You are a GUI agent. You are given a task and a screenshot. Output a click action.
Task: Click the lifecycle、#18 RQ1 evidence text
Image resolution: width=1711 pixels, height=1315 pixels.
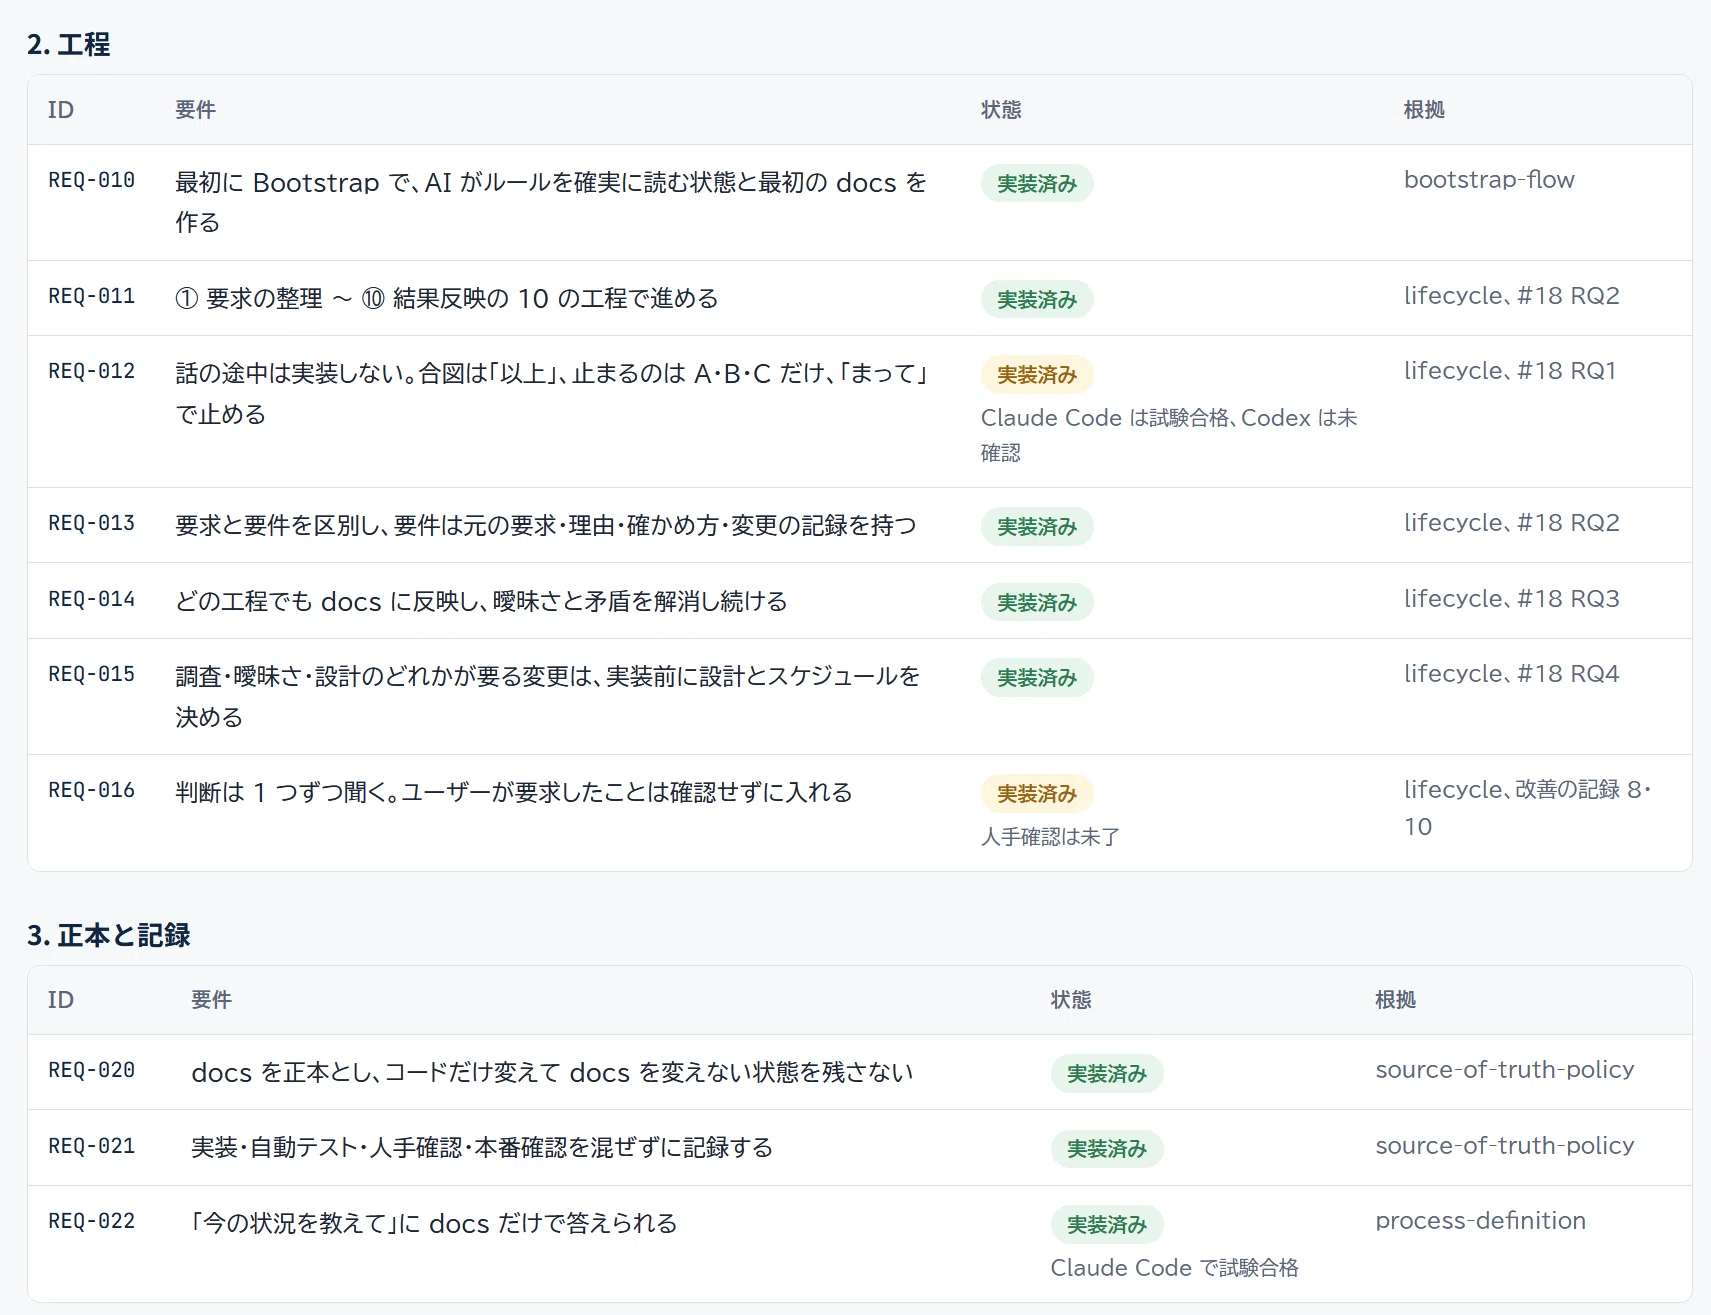1510,371
